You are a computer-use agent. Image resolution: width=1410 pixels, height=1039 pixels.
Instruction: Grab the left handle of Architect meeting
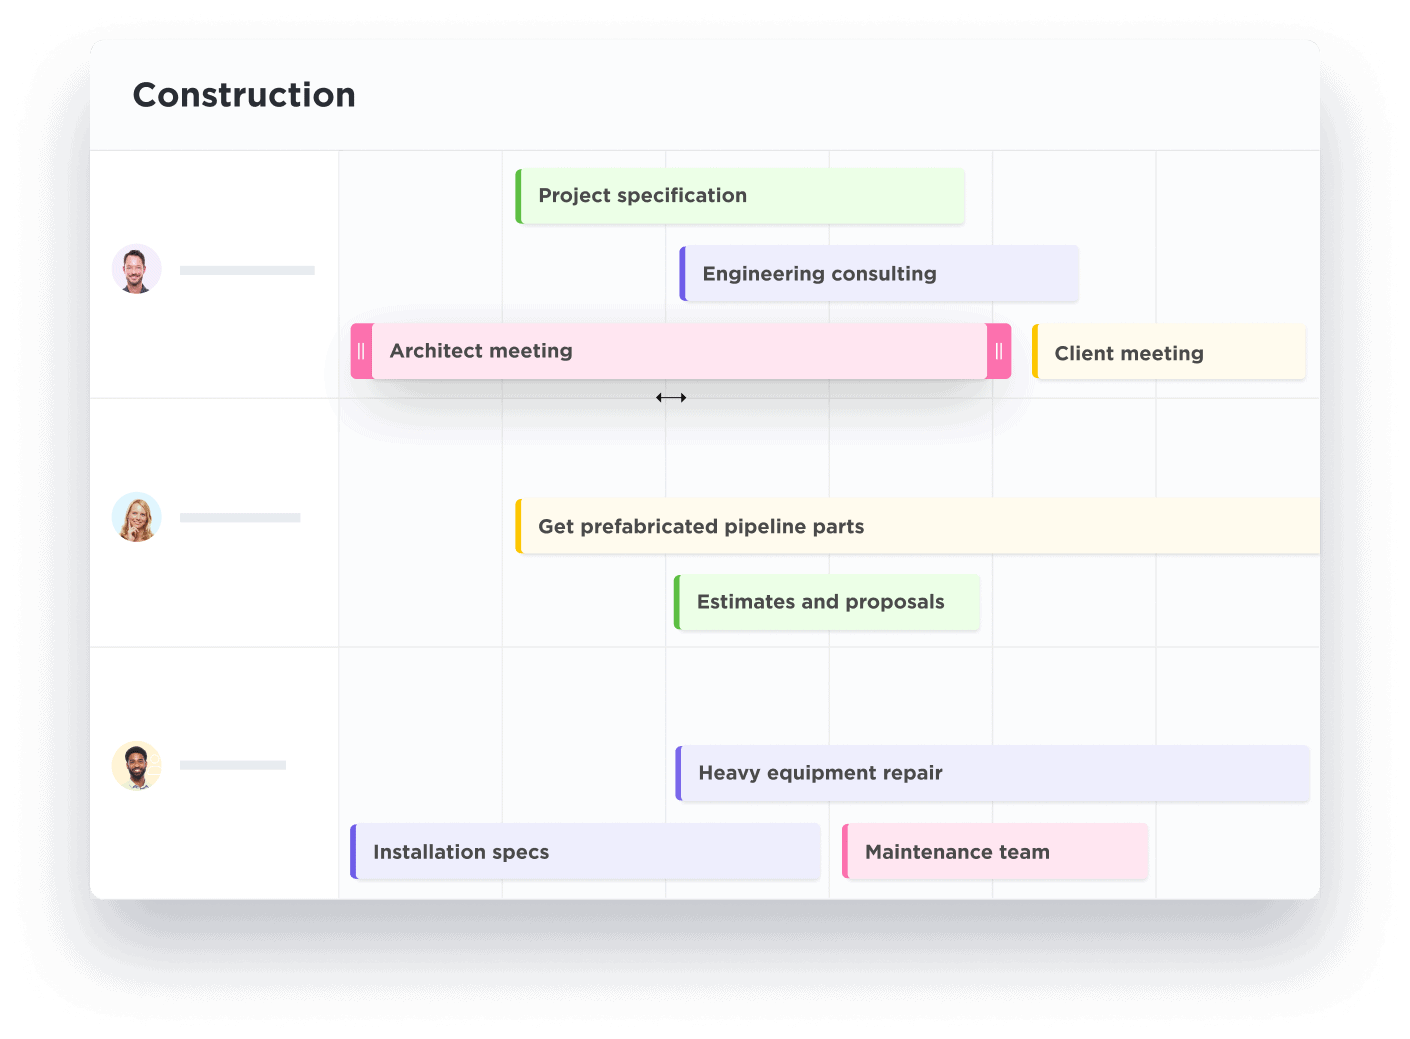coord(361,351)
